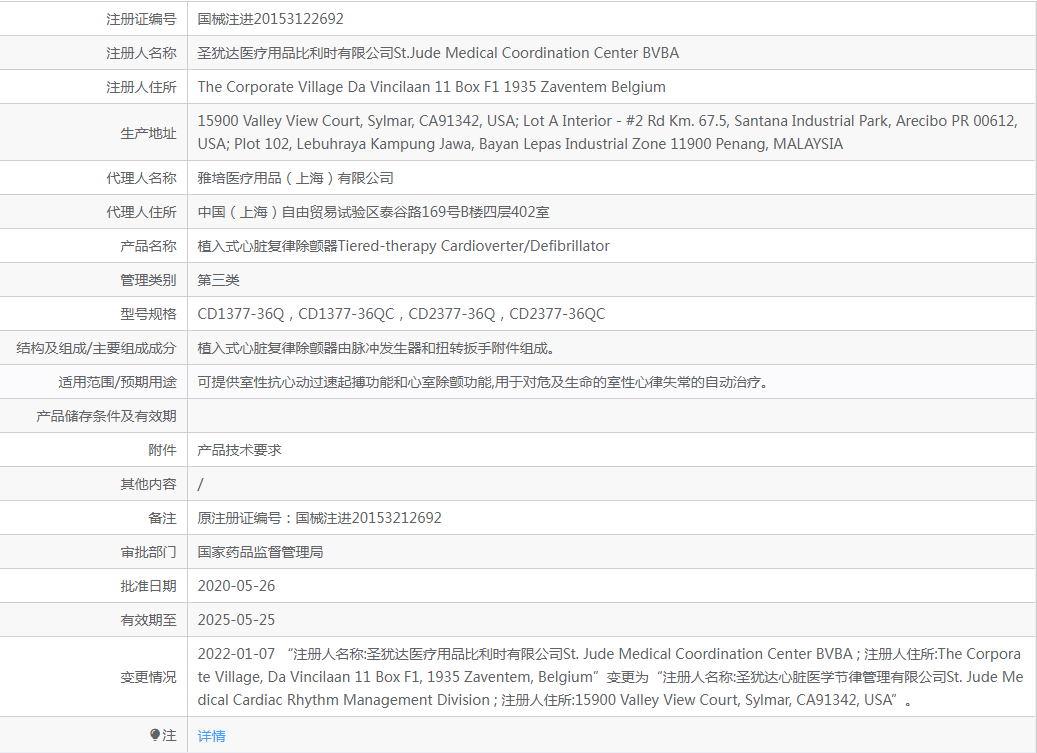
Task: Select registrant name St.Jude Medical Coordination Center BVBA
Action: [x=536, y=53]
